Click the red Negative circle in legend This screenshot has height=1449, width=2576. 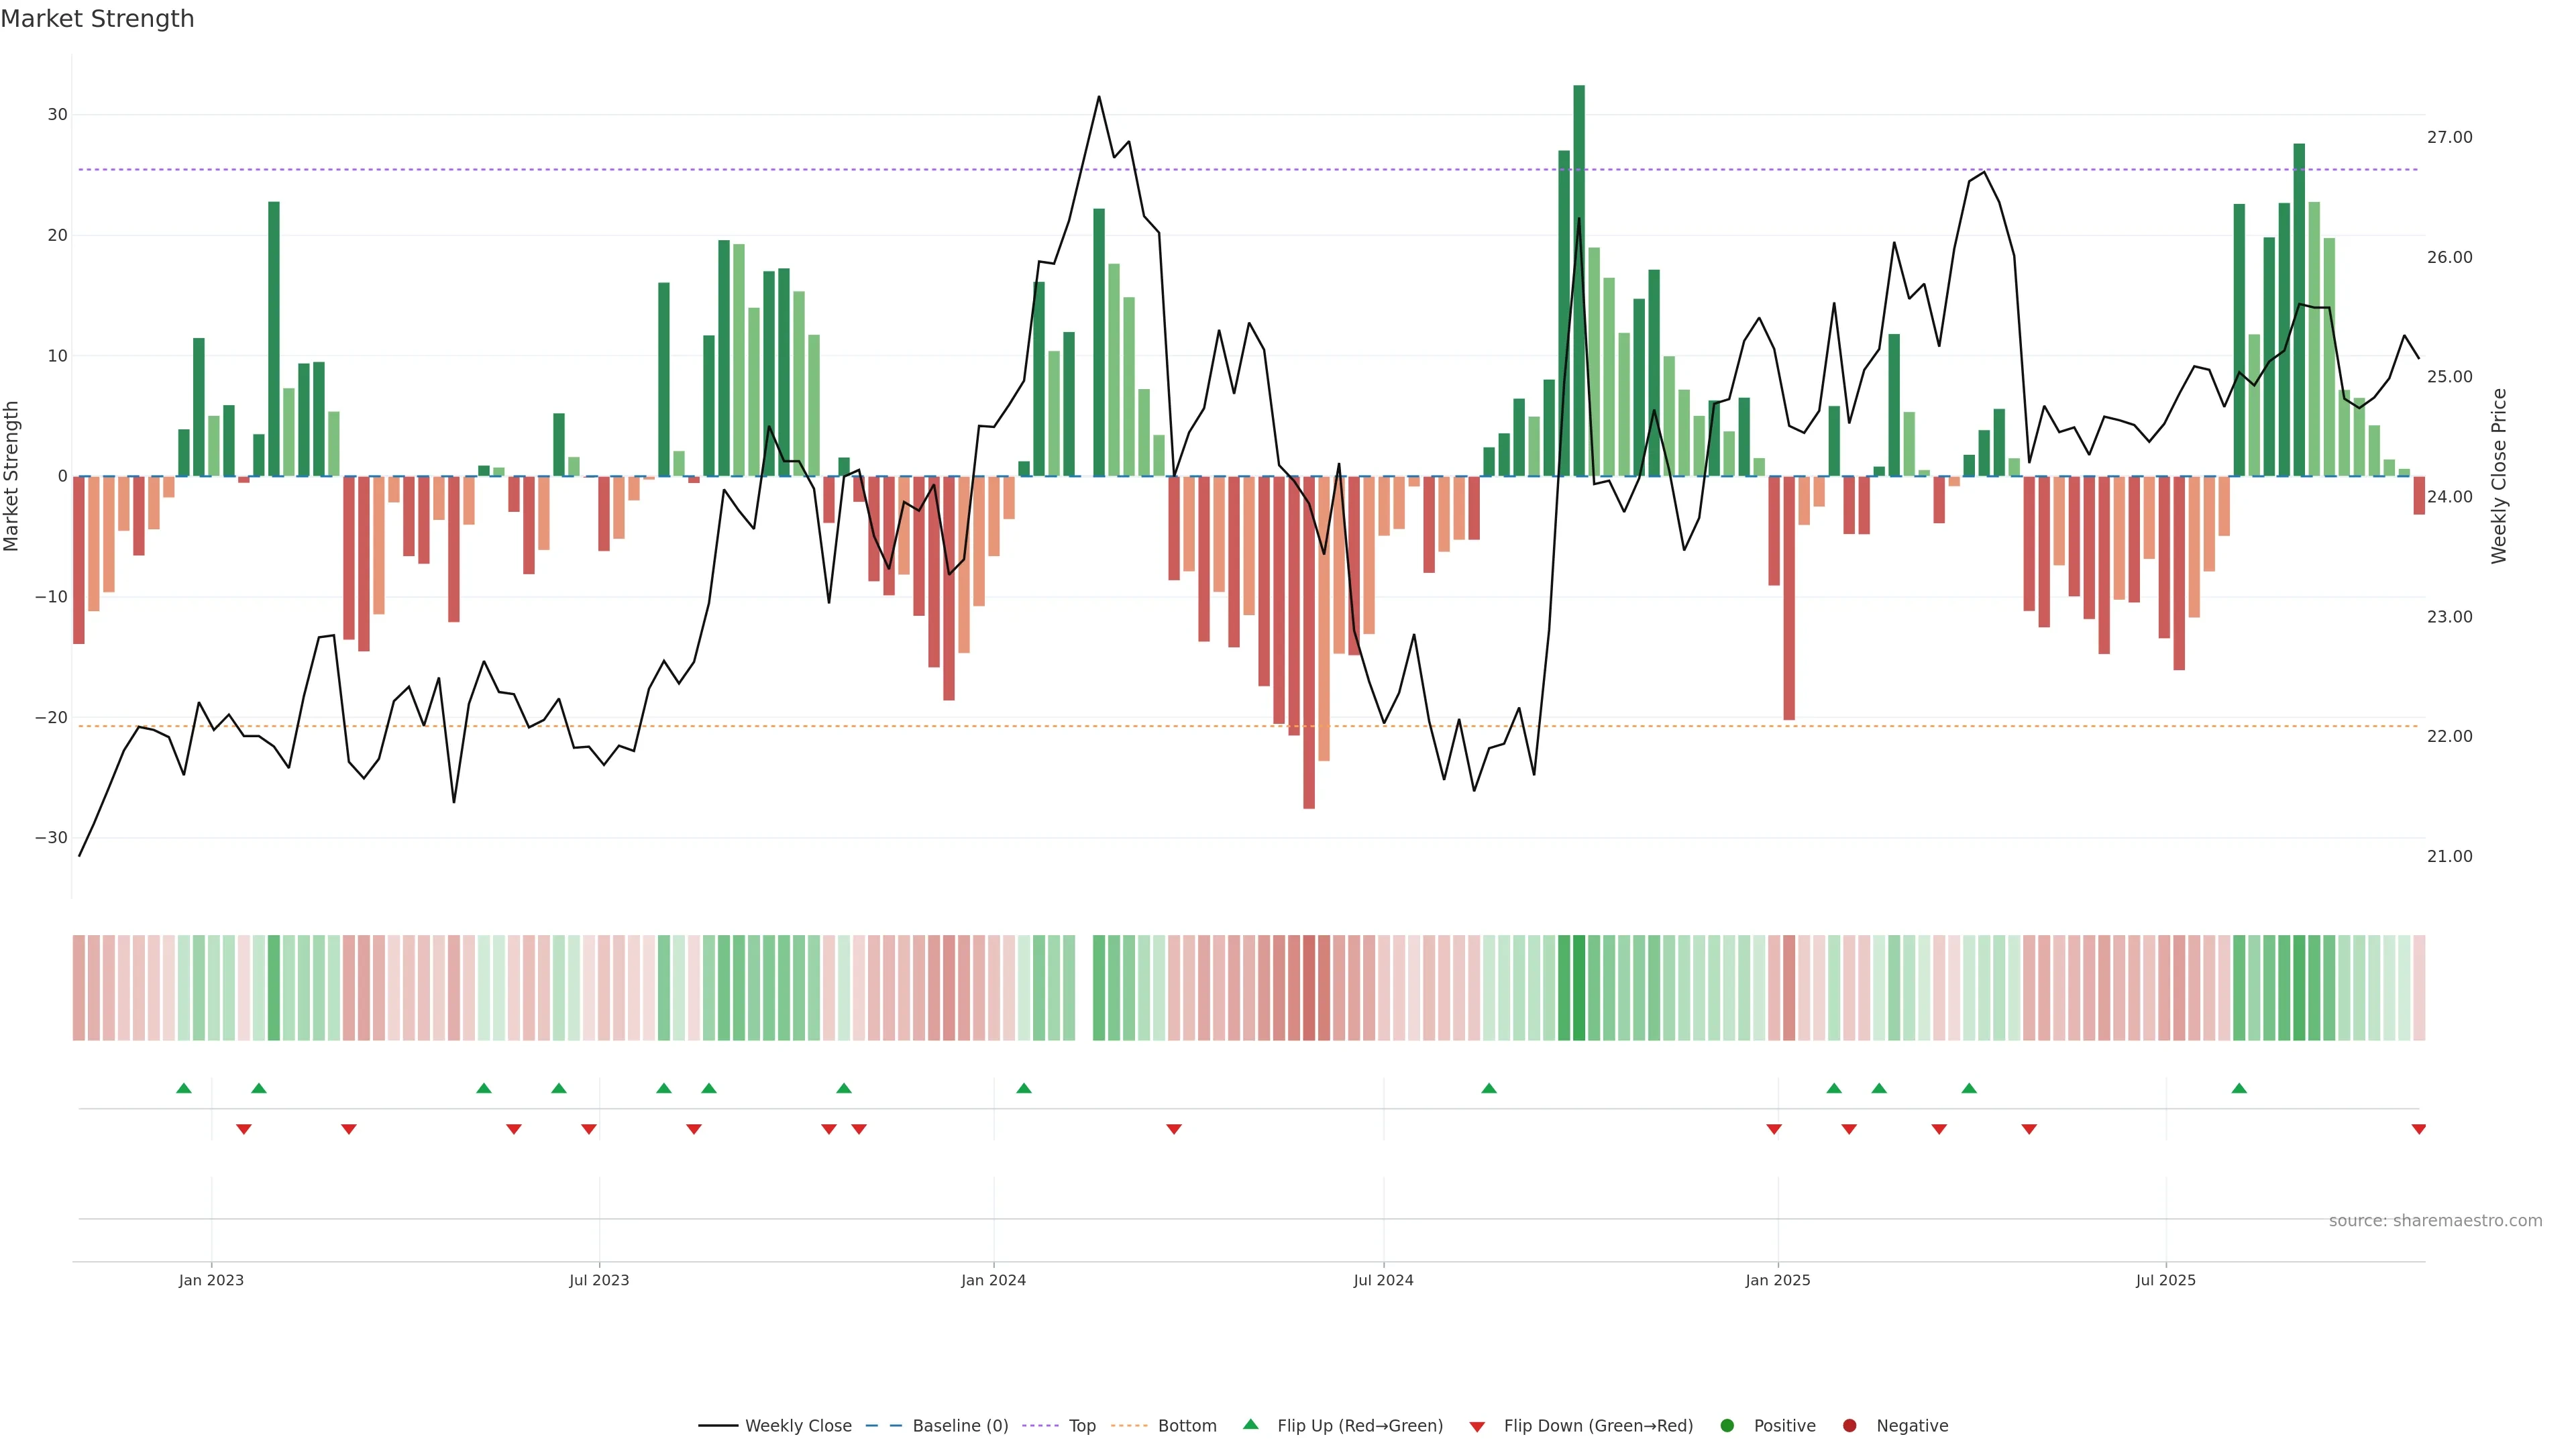pyautogui.click(x=1849, y=1426)
